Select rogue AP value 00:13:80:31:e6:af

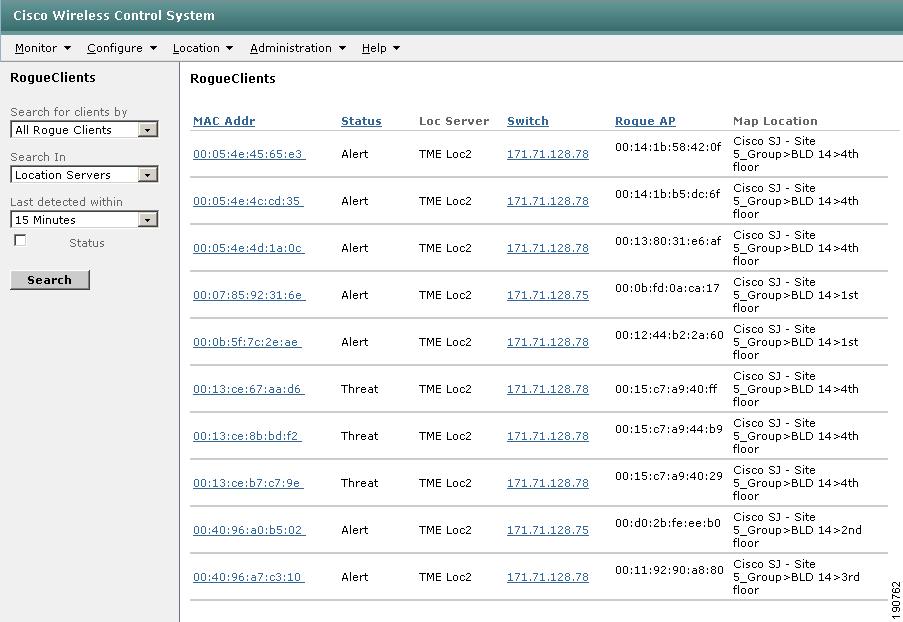[668, 241]
